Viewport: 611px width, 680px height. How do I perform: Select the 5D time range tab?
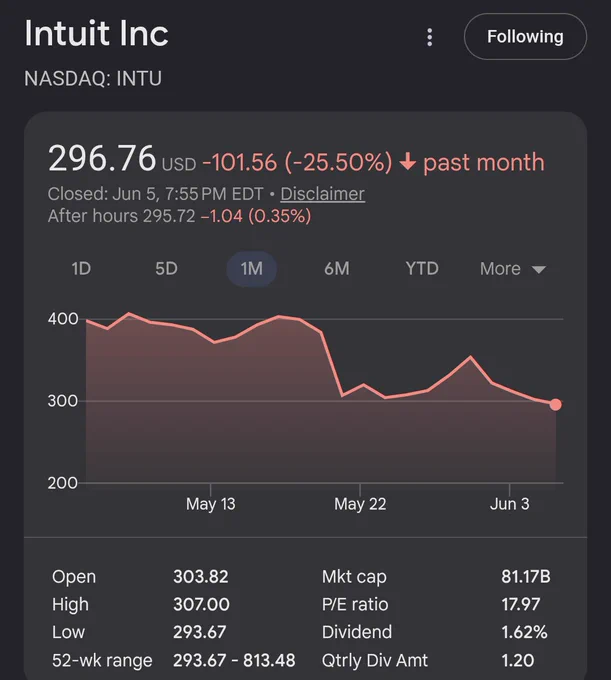click(x=167, y=269)
